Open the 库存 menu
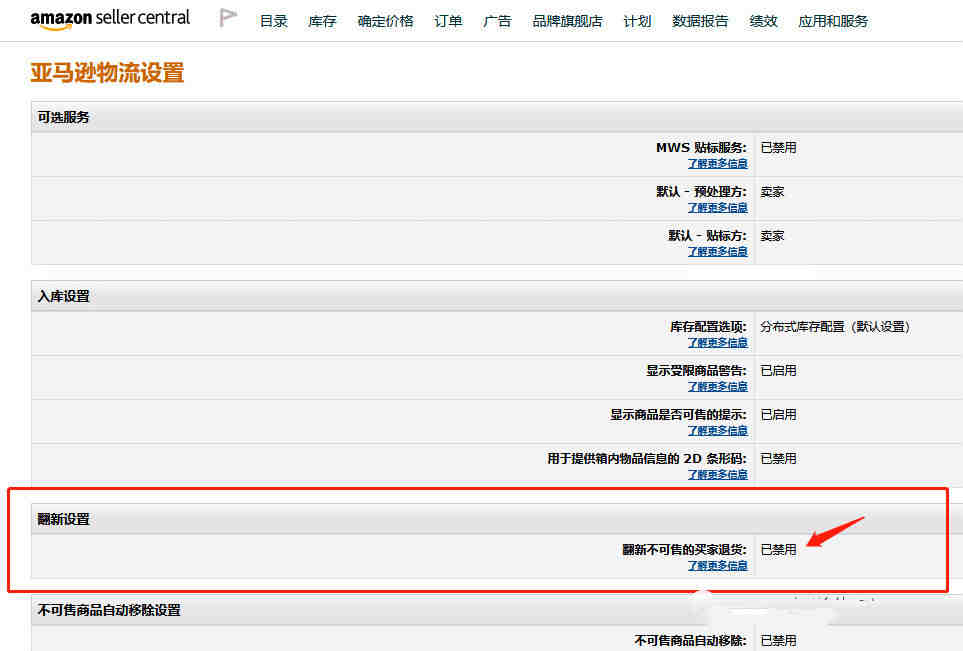This screenshot has width=963, height=651. coord(322,21)
